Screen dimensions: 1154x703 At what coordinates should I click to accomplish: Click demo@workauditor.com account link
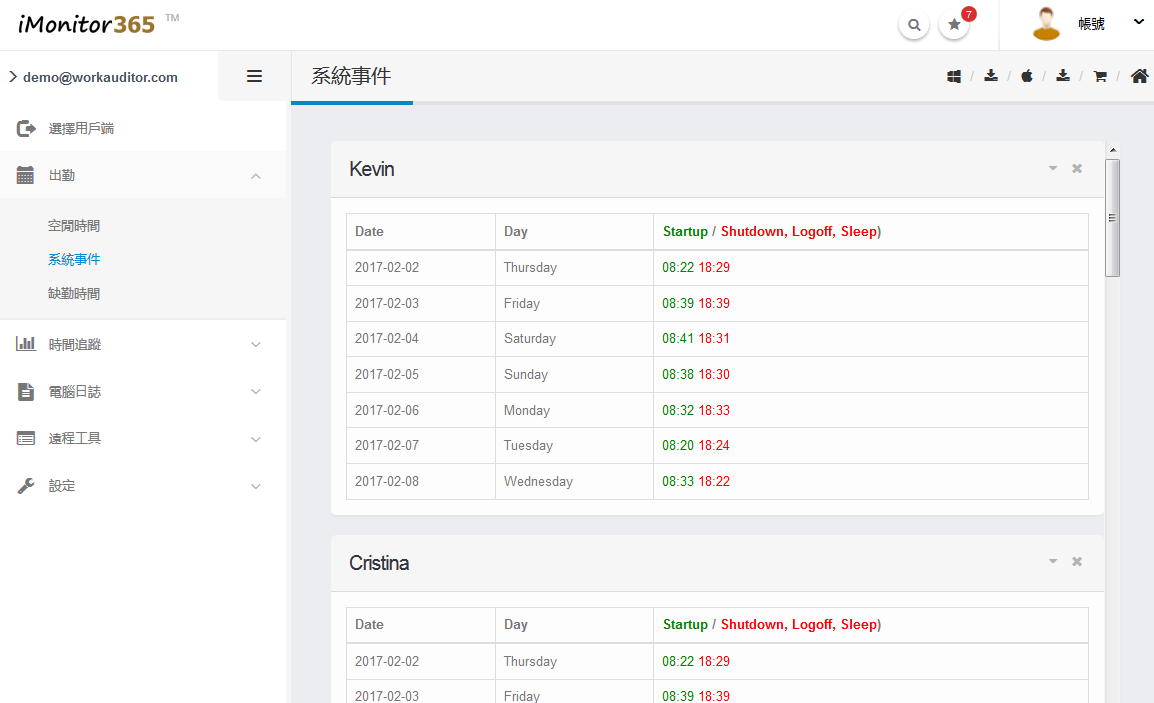[x=100, y=77]
